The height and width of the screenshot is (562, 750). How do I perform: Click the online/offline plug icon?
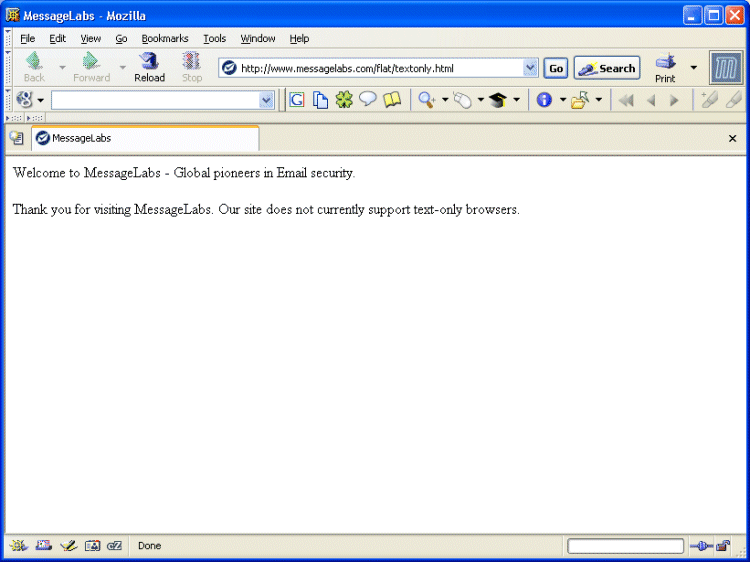click(x=701, y=546)
